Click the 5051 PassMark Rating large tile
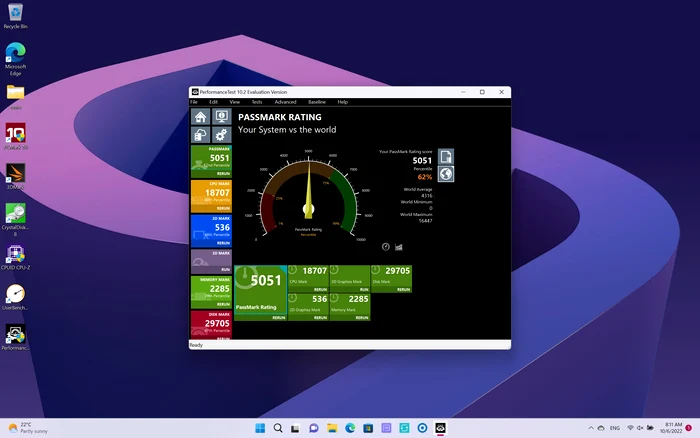The image size is (700, 438). click(260, 292)
